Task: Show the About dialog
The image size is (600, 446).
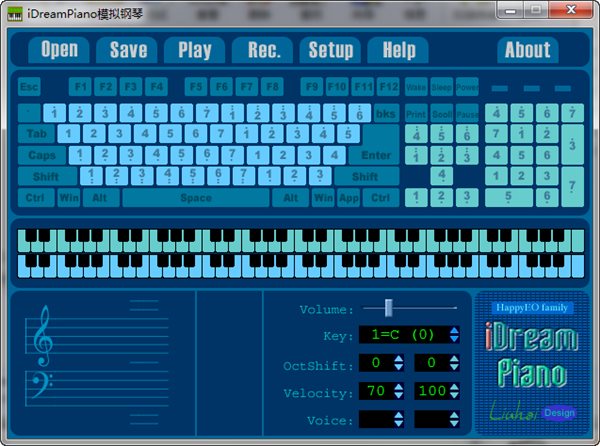Action: 528,50
